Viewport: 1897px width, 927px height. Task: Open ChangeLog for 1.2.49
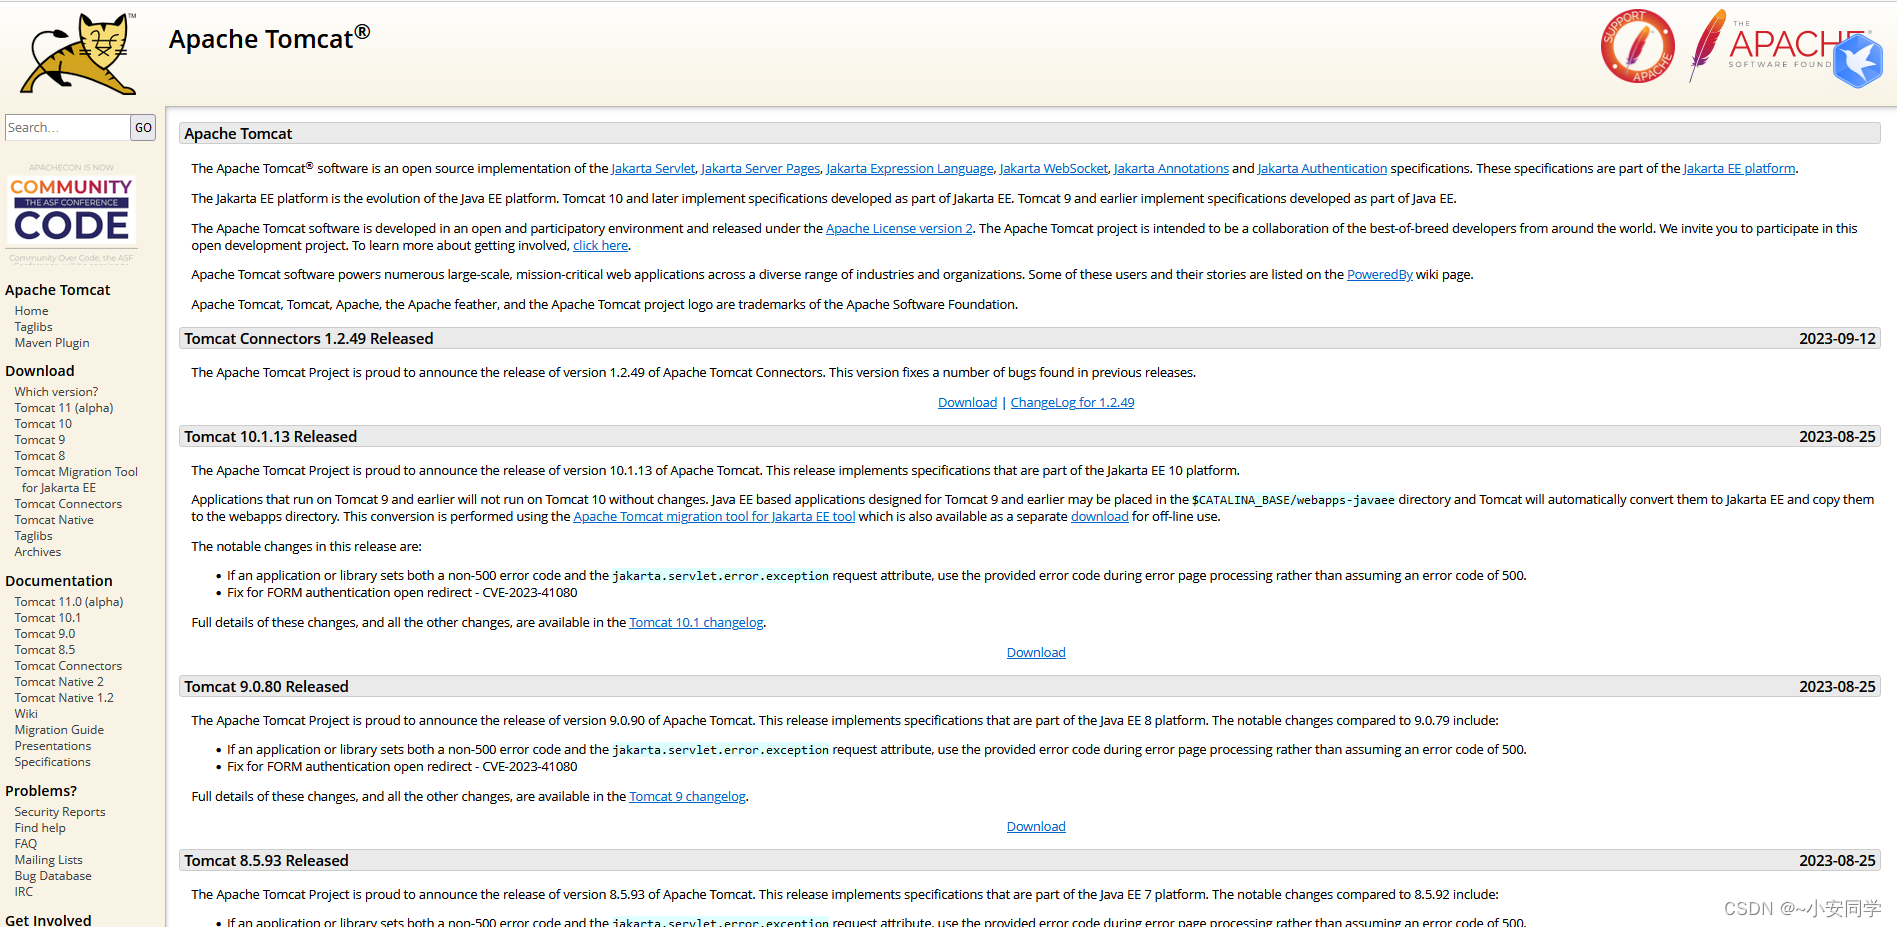pos(1072,403)
